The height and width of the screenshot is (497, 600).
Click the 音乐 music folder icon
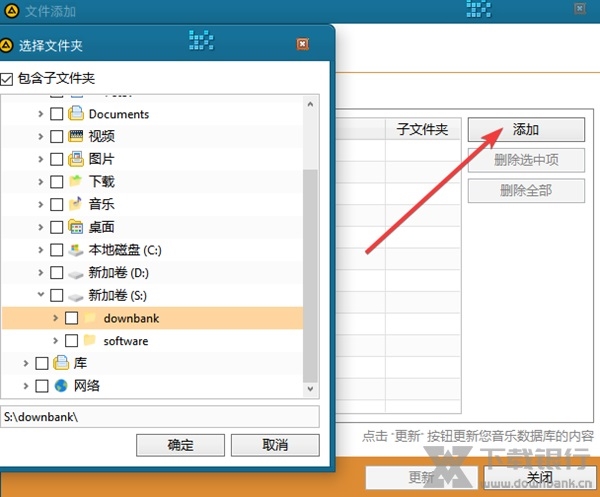pos(76,204)
